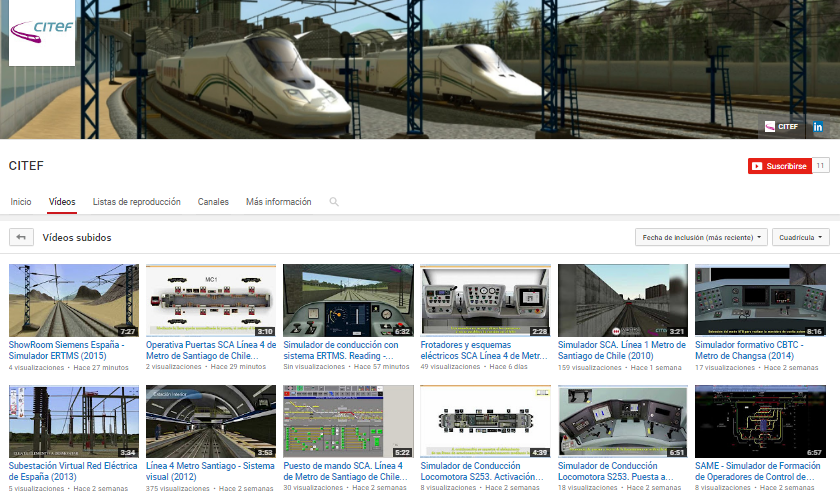
Task: Open the Más información tab
Action: point(278,202)
